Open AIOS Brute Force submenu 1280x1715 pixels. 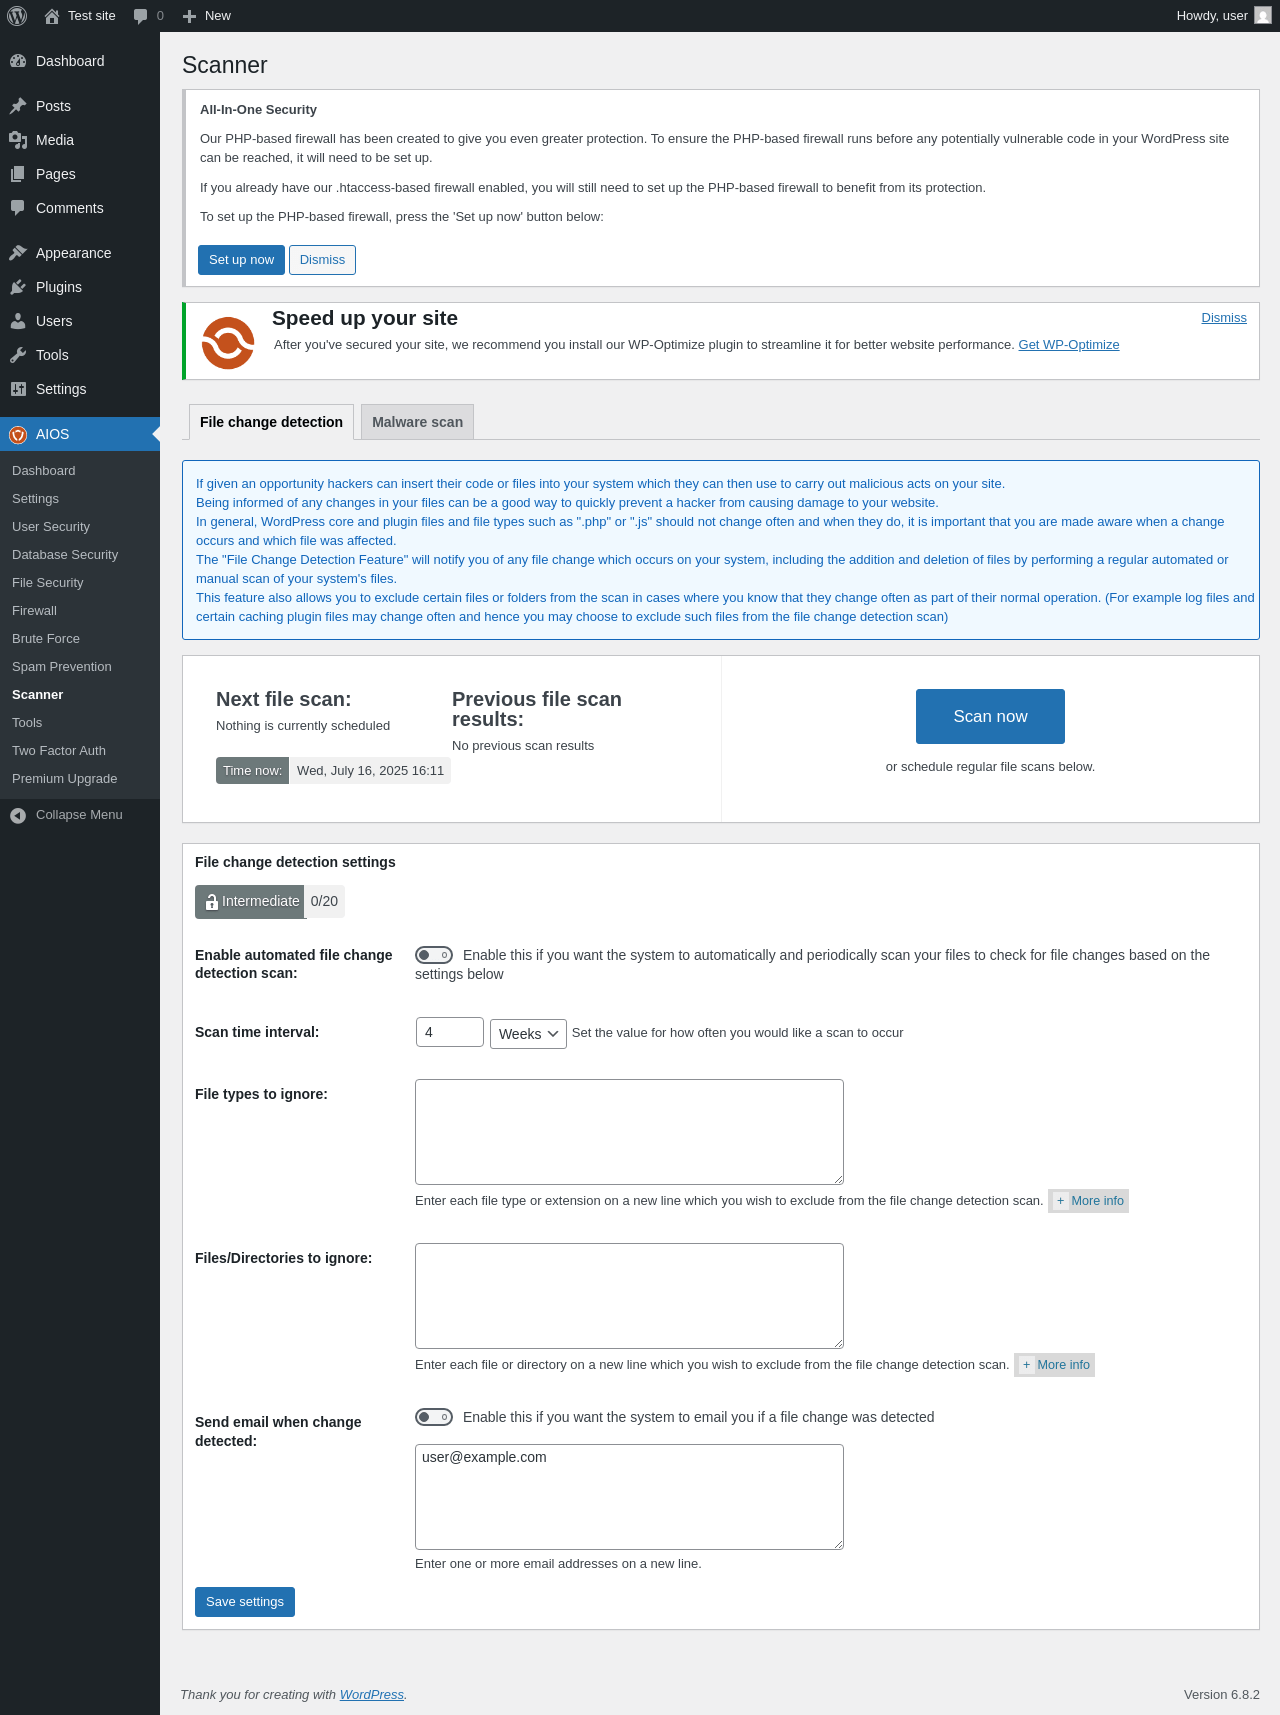(x=80, y=639)
